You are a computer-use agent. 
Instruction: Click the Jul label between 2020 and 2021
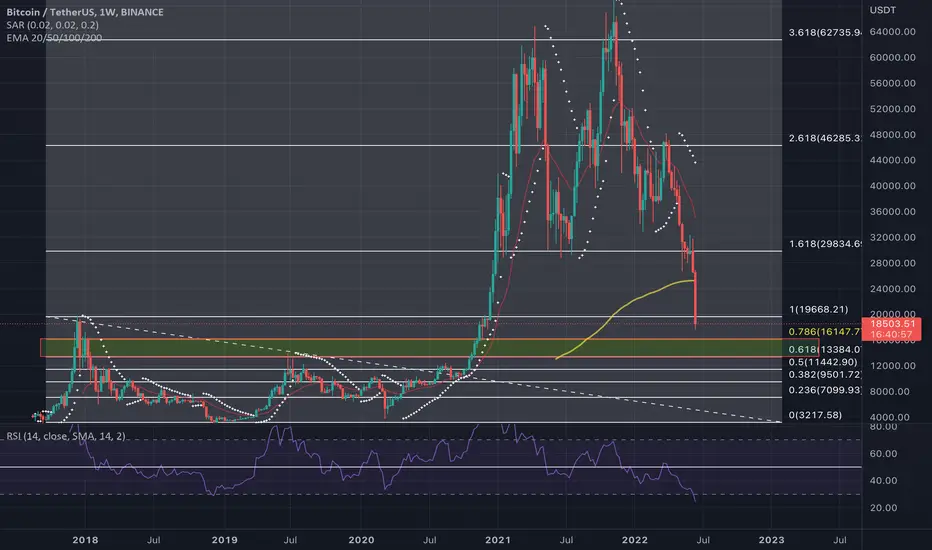[x=429, y=540]
